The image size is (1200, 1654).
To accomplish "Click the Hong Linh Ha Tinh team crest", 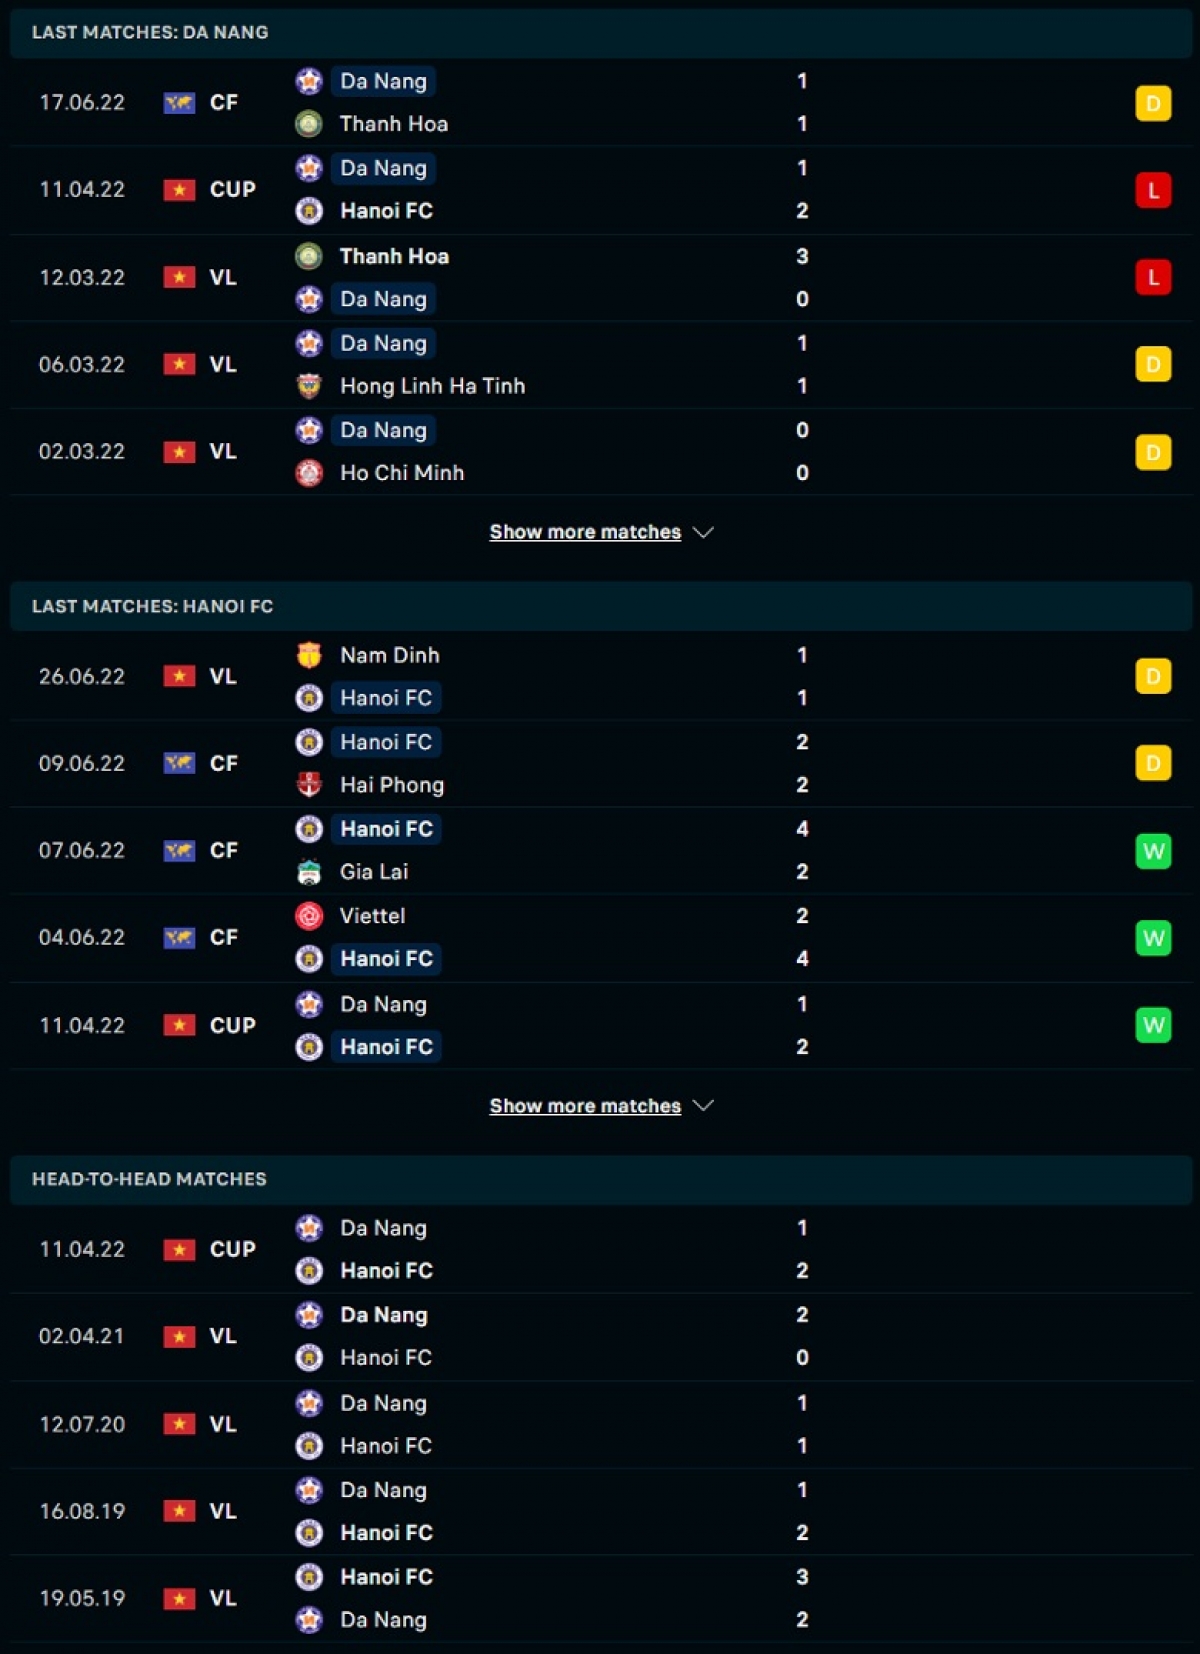I will click(309, 386).
